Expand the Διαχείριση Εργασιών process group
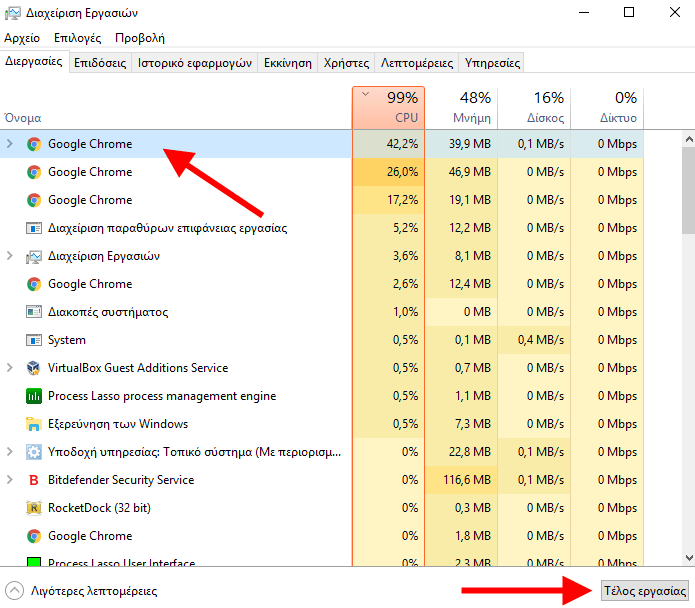This screenshot has width=695, height=608. pos(9,256)
